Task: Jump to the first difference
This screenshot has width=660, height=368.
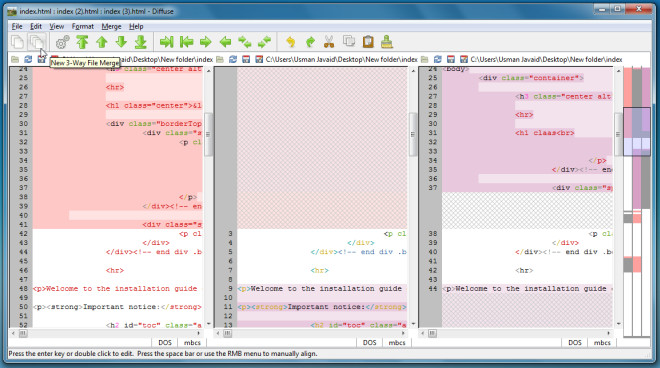Action: pos(82,42)
